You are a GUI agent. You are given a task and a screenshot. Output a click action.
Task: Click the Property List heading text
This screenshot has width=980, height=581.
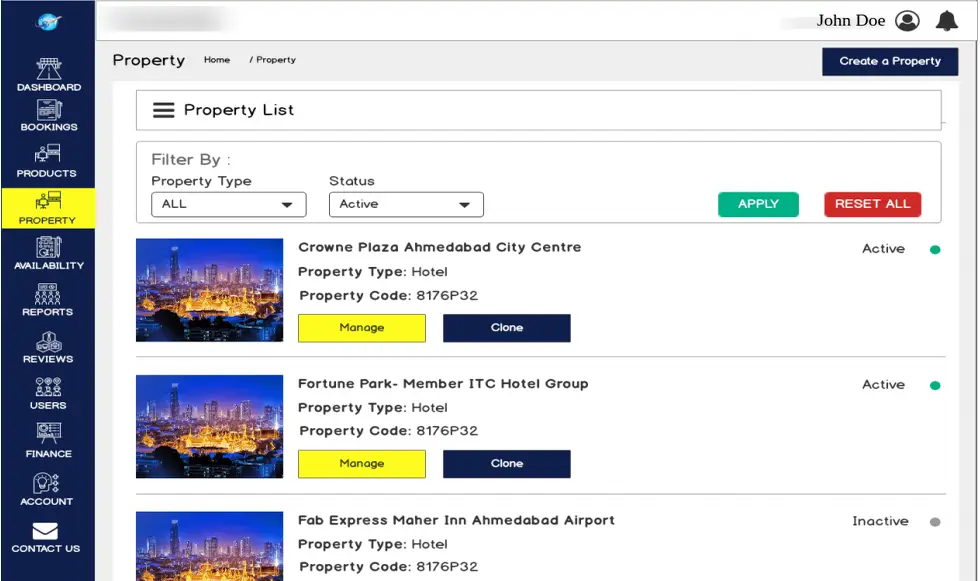coord(239,111)
